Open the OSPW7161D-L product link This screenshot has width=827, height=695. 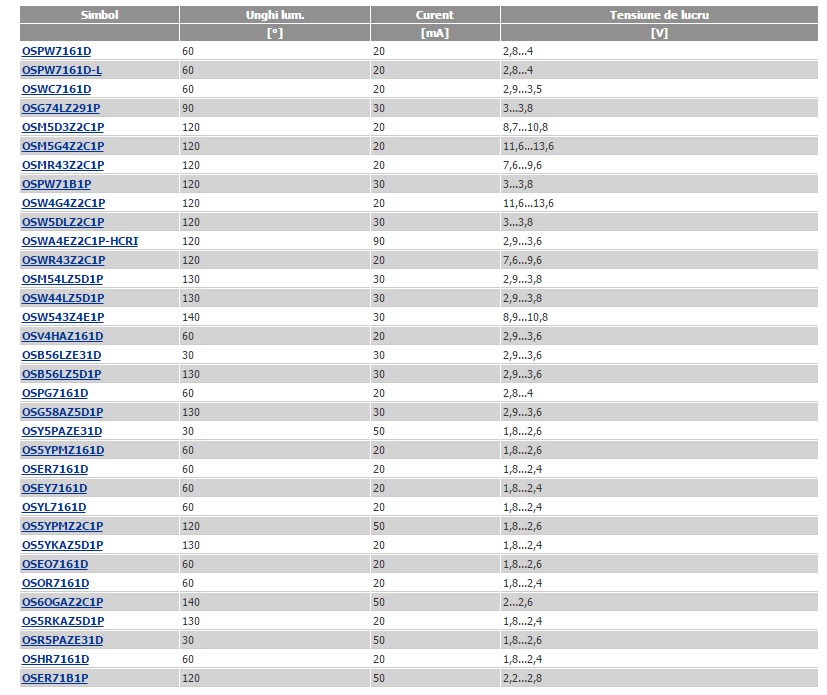pyautogui.click(x=62, y=70)
